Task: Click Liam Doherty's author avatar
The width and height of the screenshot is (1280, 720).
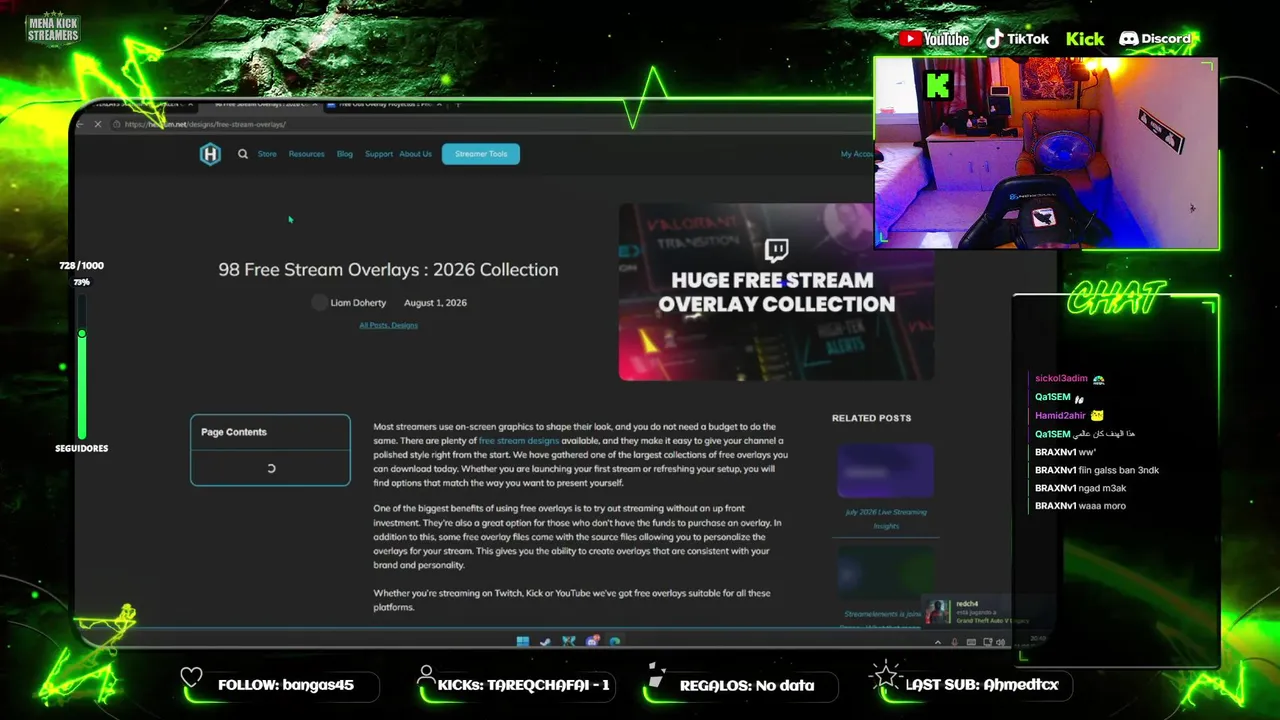Action: (x=319, y=302)
